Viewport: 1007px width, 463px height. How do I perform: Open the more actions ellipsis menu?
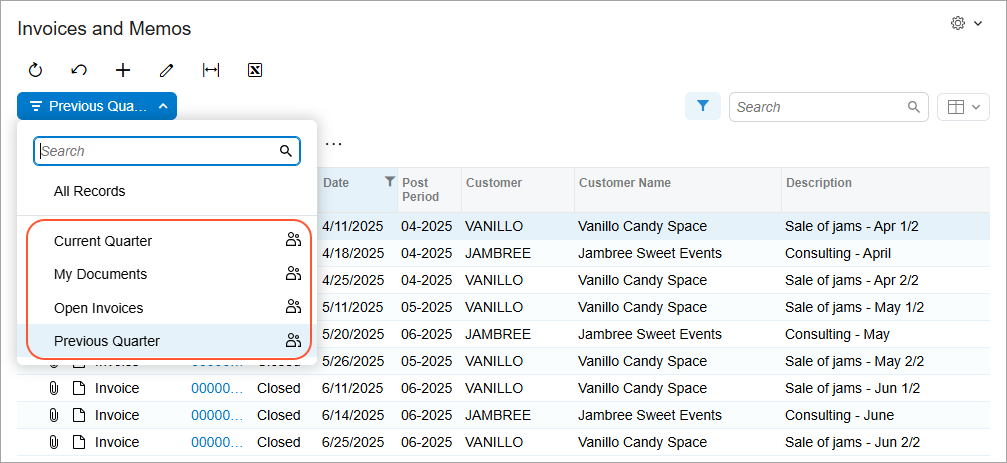click(x=334, y=144)
